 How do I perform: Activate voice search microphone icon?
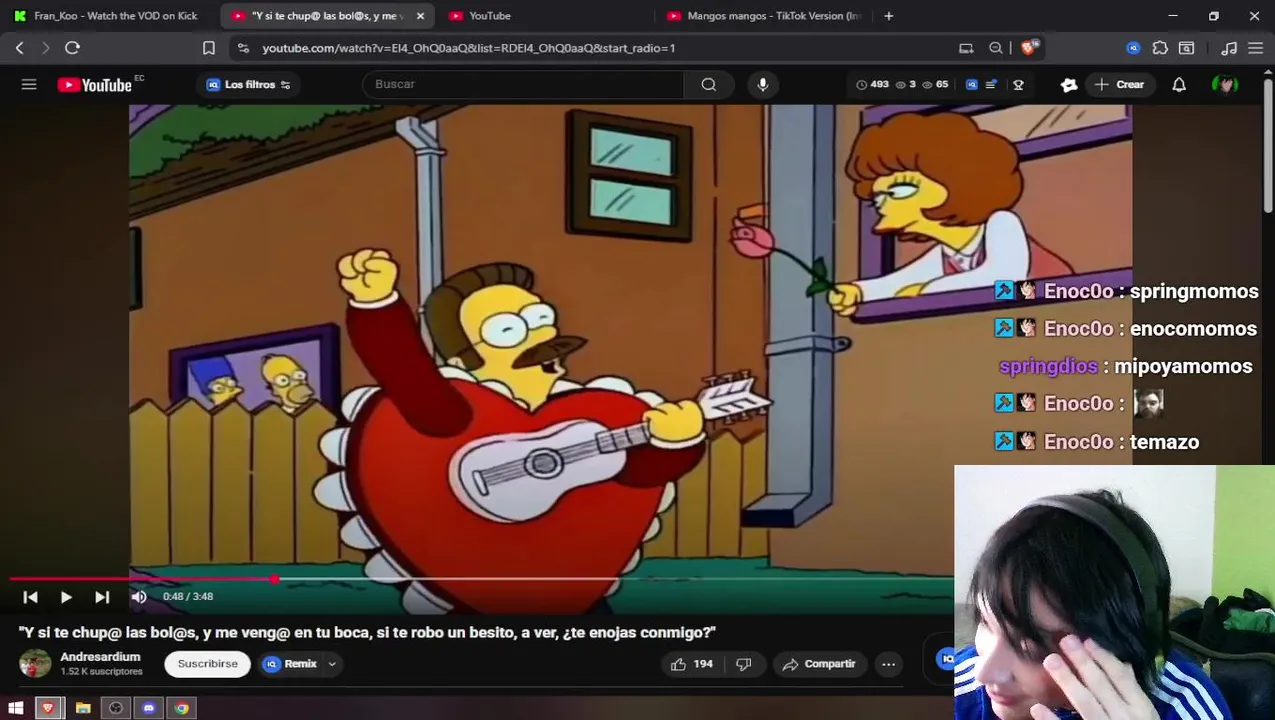pos(763,84)
